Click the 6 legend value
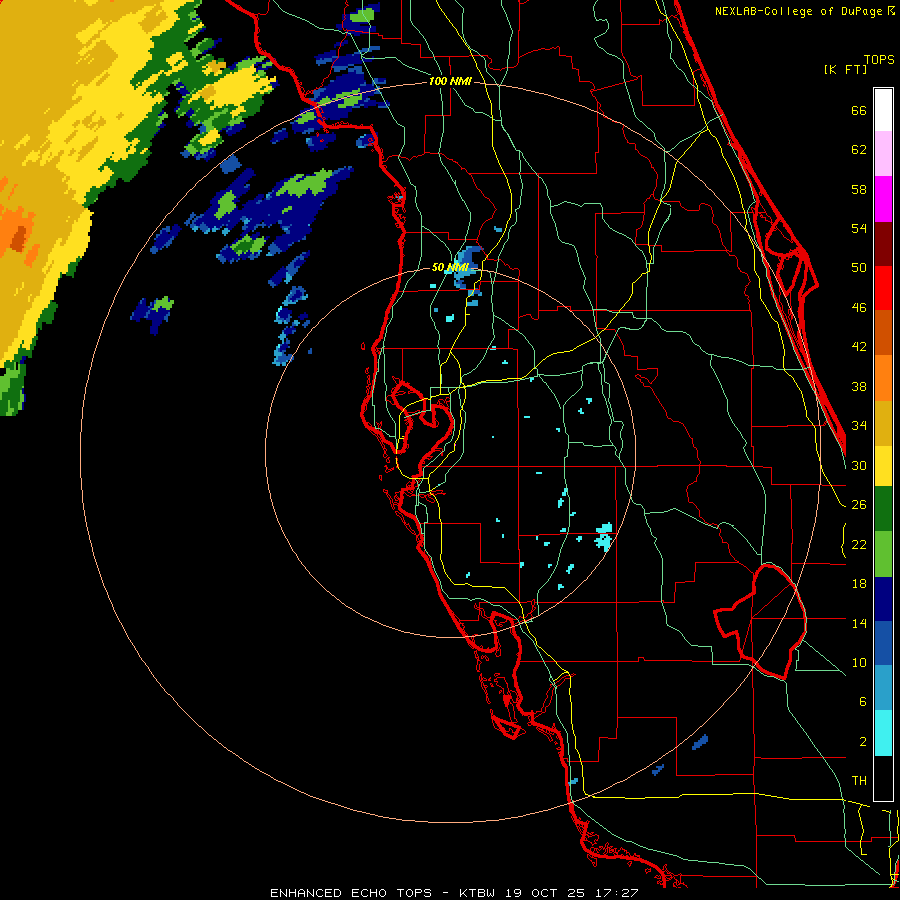The width and height of the screenshot is (900, 900). click(x=863, y=702)
